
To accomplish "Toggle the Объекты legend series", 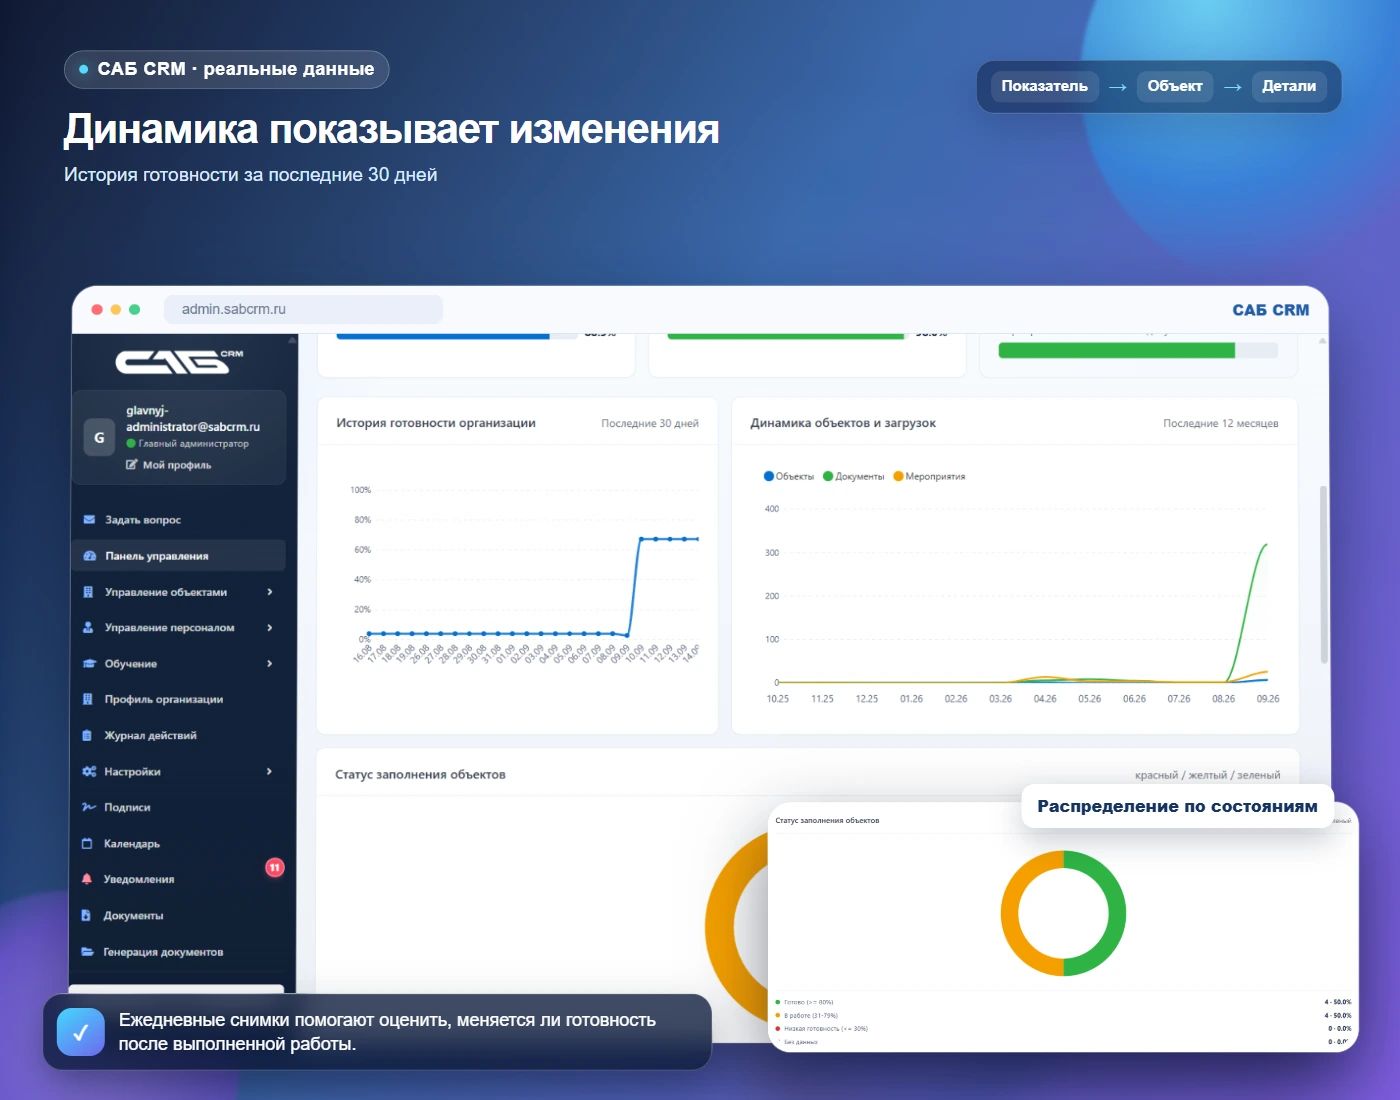I will pos(788,476).
